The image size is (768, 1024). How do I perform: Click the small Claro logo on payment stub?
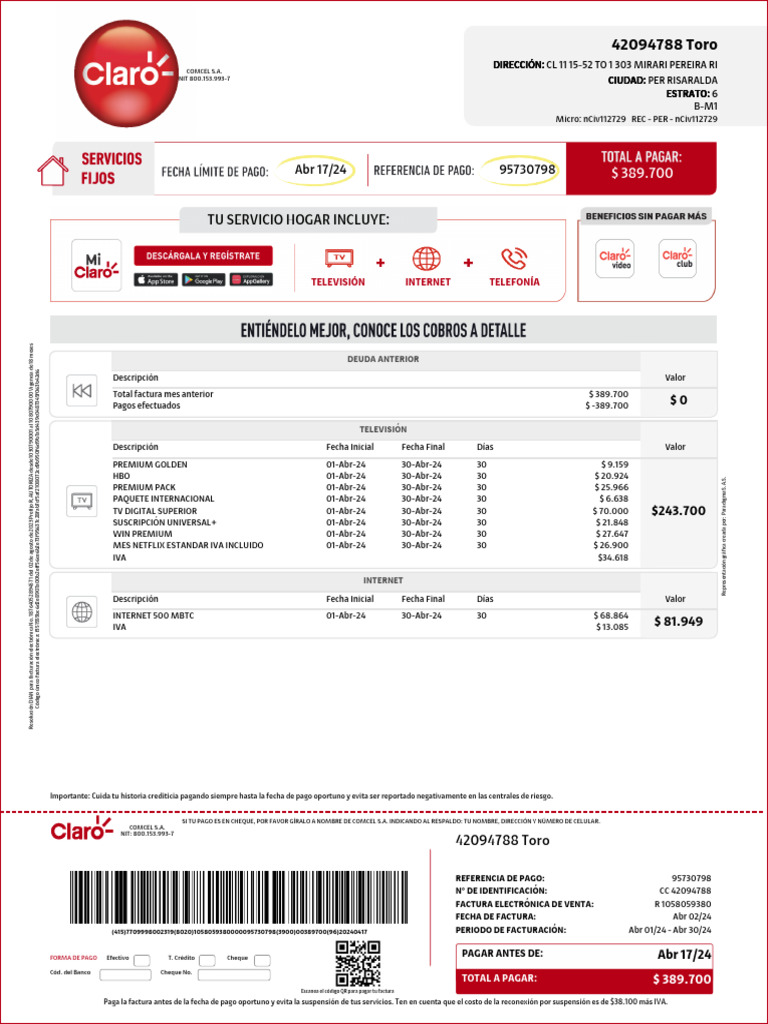(x=82, y=830)
